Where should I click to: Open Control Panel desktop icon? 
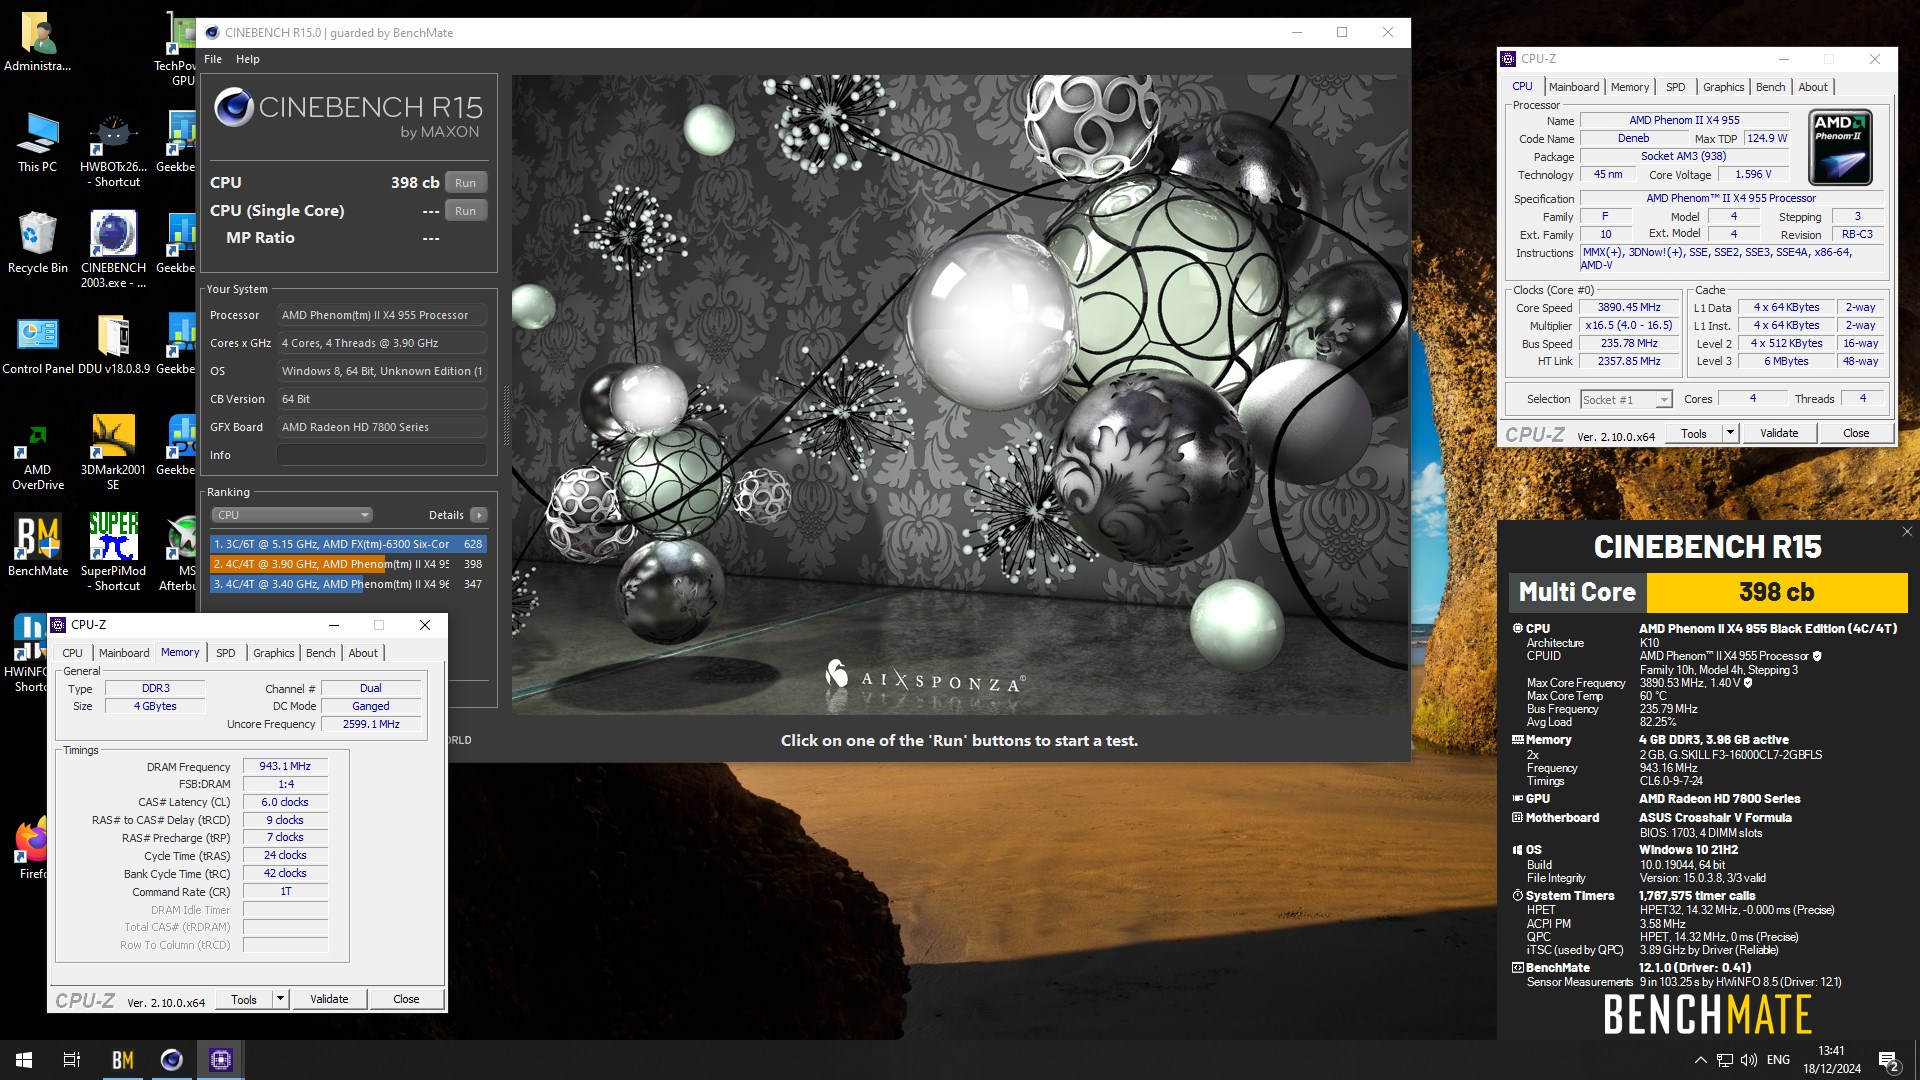coord(38,344)
